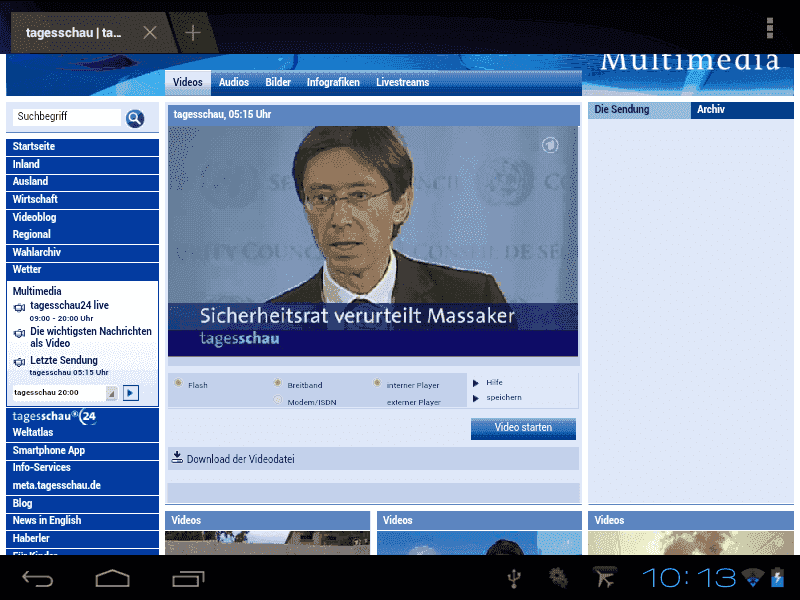Select the Breitband radio button
Viewport: 800px width, 600px height.
coord(278,383)
